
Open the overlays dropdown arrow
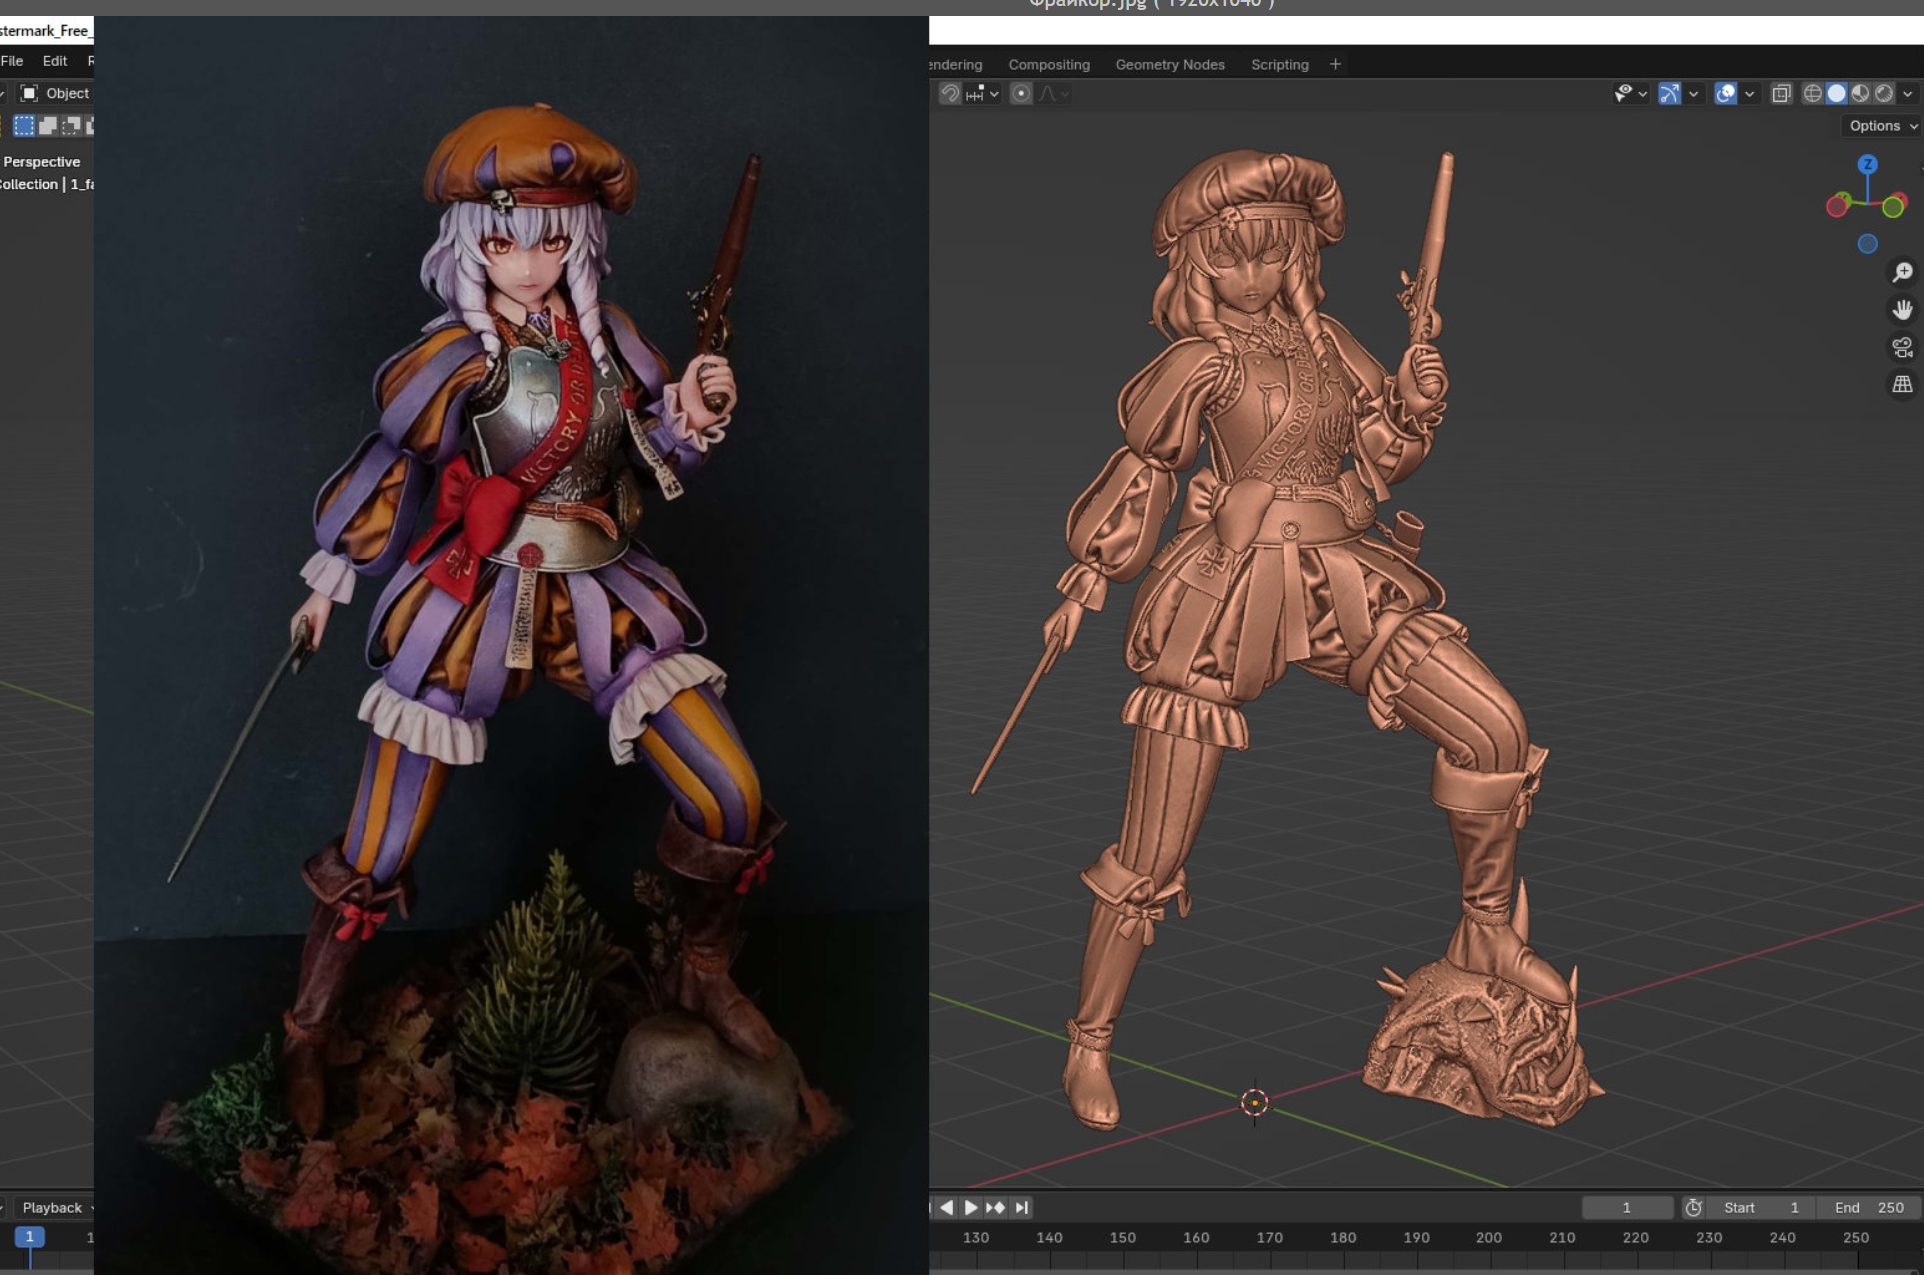[1749, 93]
